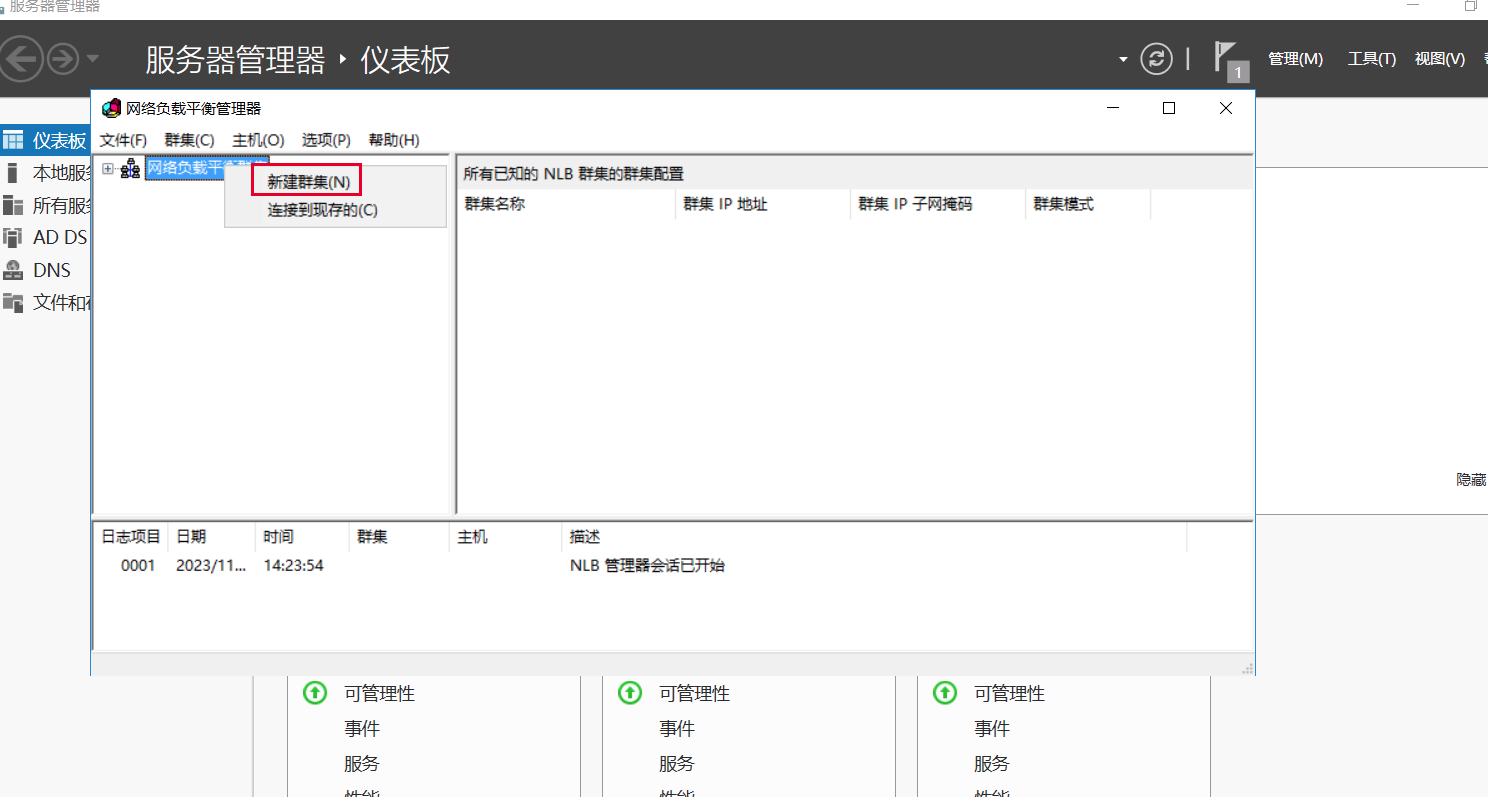The width and height of the screenshot is (1488, 797).
Task: Choose 连接到现存的(C) from context menu
Action: point(322,210)
